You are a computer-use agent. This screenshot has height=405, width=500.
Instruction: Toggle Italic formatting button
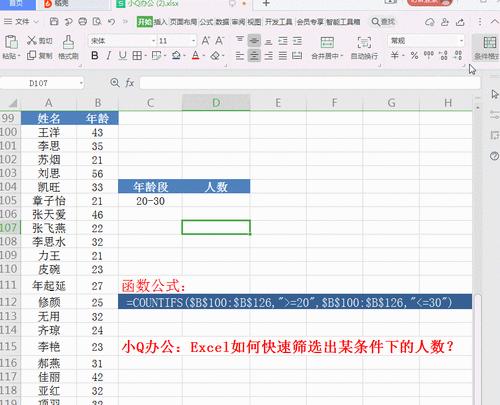pos(109,55)
